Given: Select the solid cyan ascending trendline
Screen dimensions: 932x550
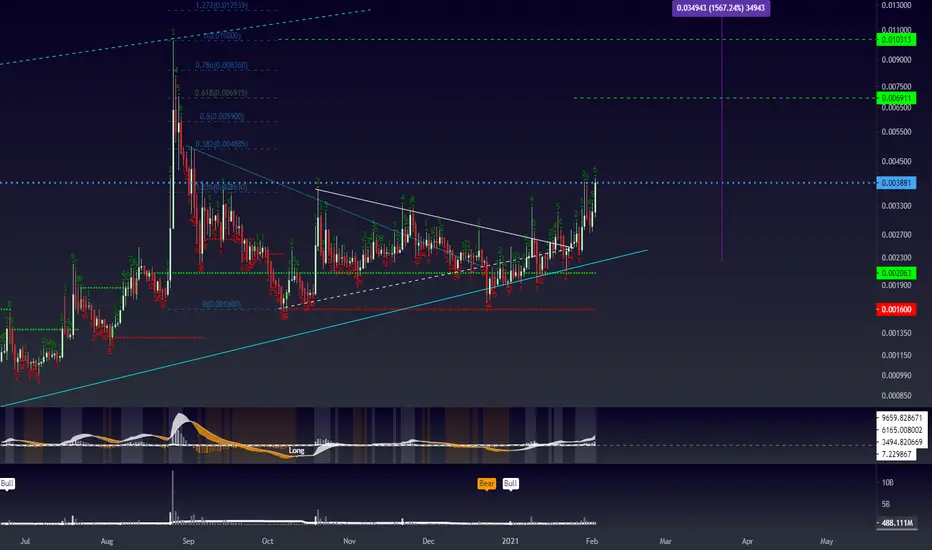Looking at the screenshot, I should click(324, 328).
